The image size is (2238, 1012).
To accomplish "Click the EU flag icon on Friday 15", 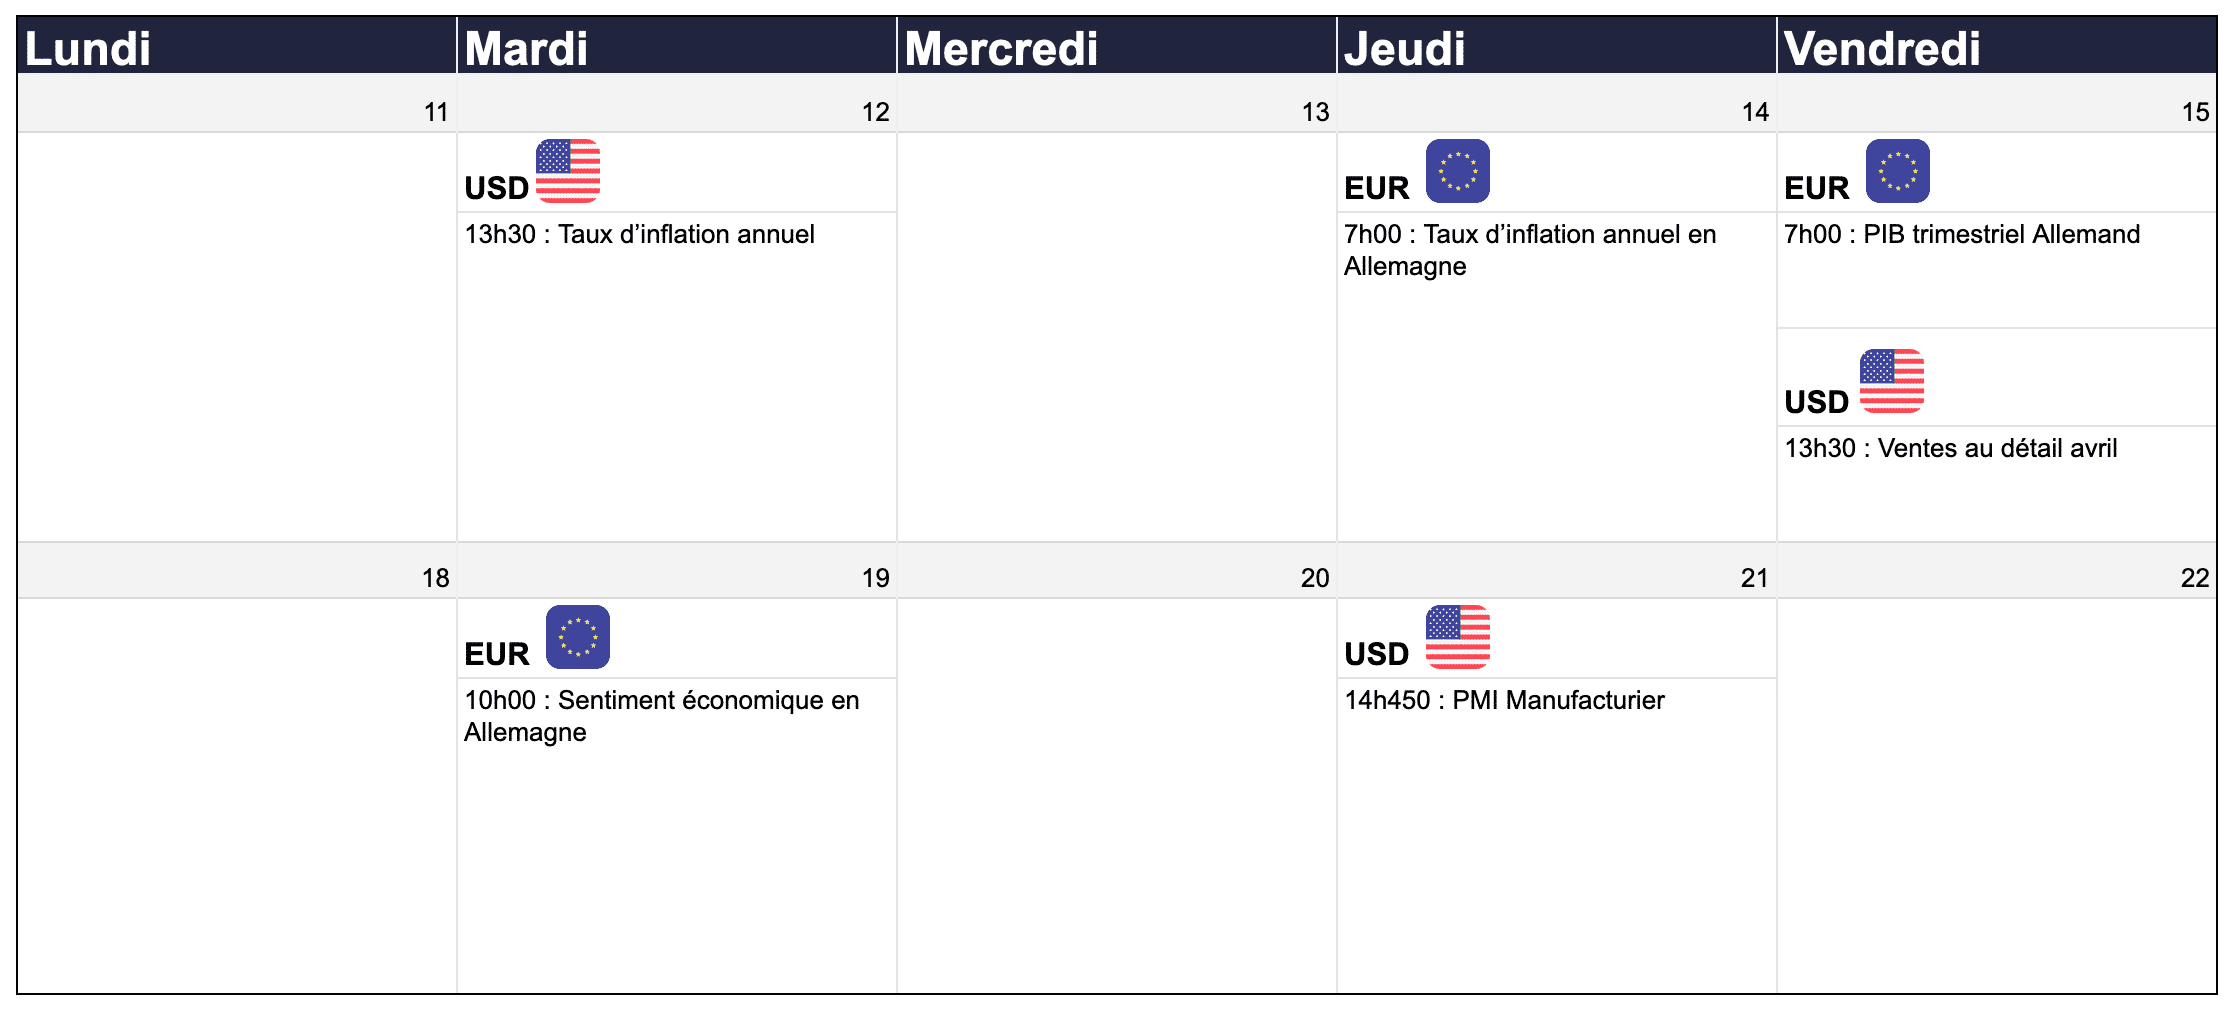I will 1898,171.
